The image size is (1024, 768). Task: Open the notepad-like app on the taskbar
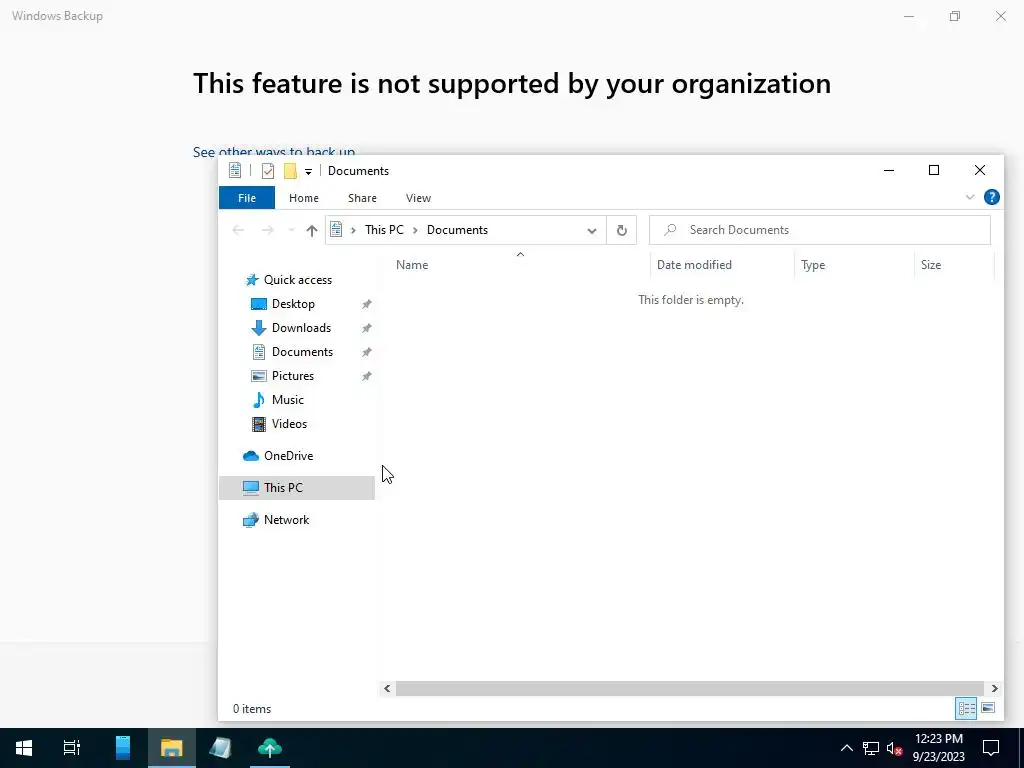(x=220, y=748)
